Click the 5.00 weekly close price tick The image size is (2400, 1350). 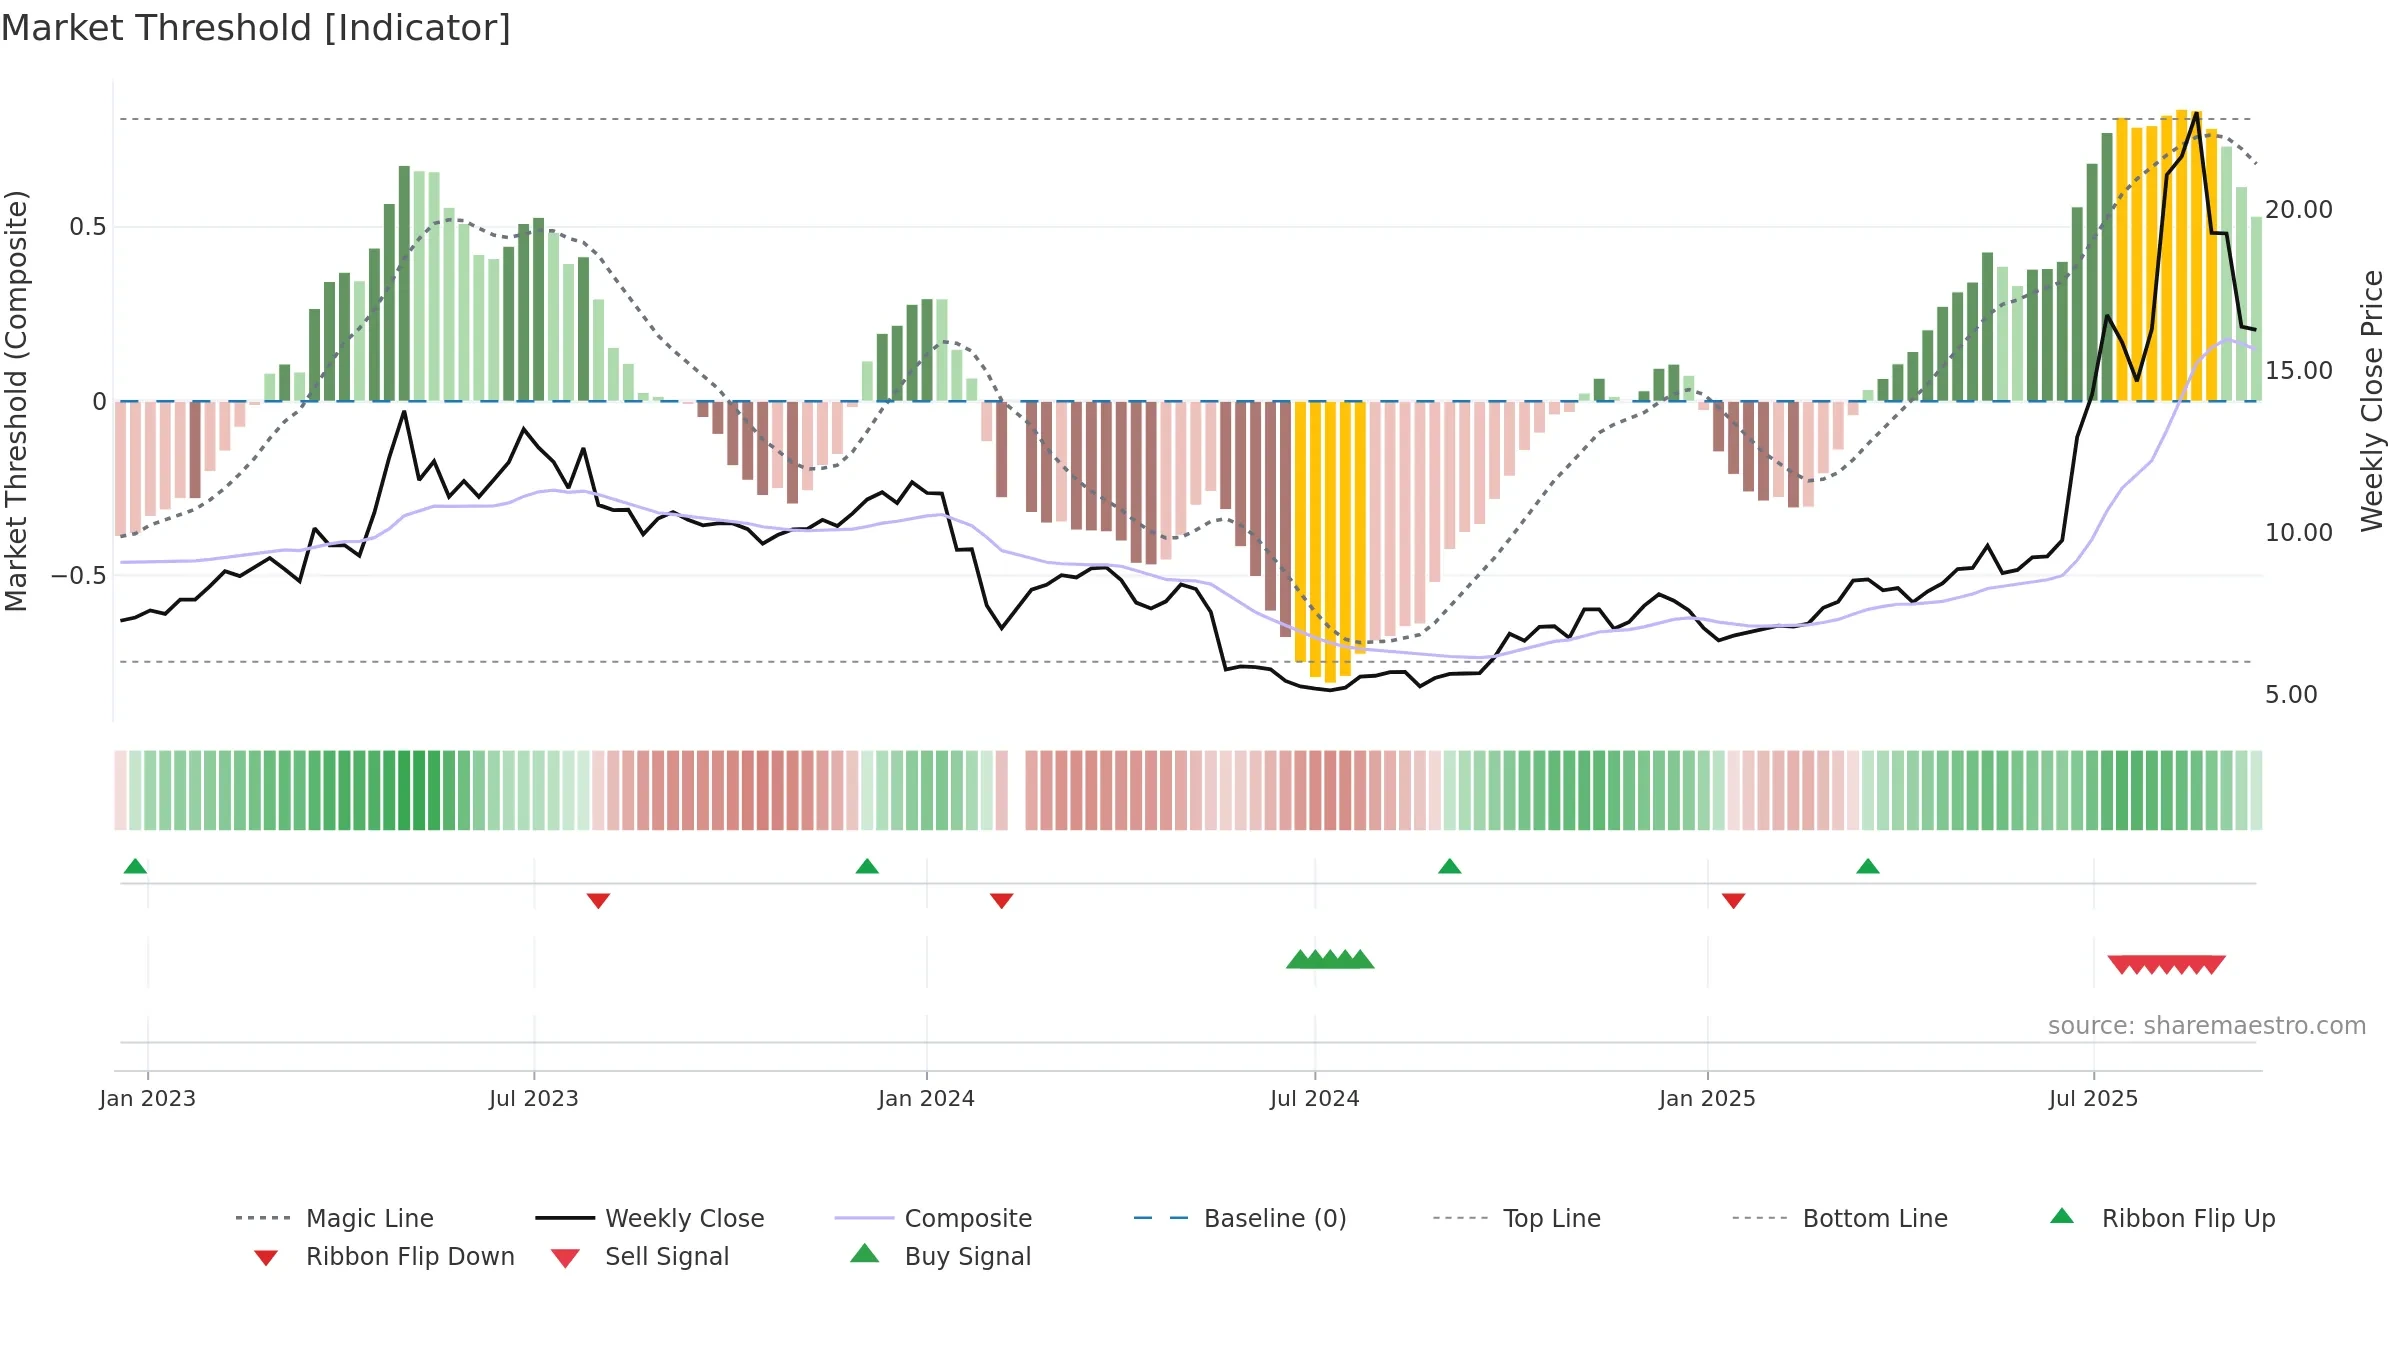(2291, 695)
